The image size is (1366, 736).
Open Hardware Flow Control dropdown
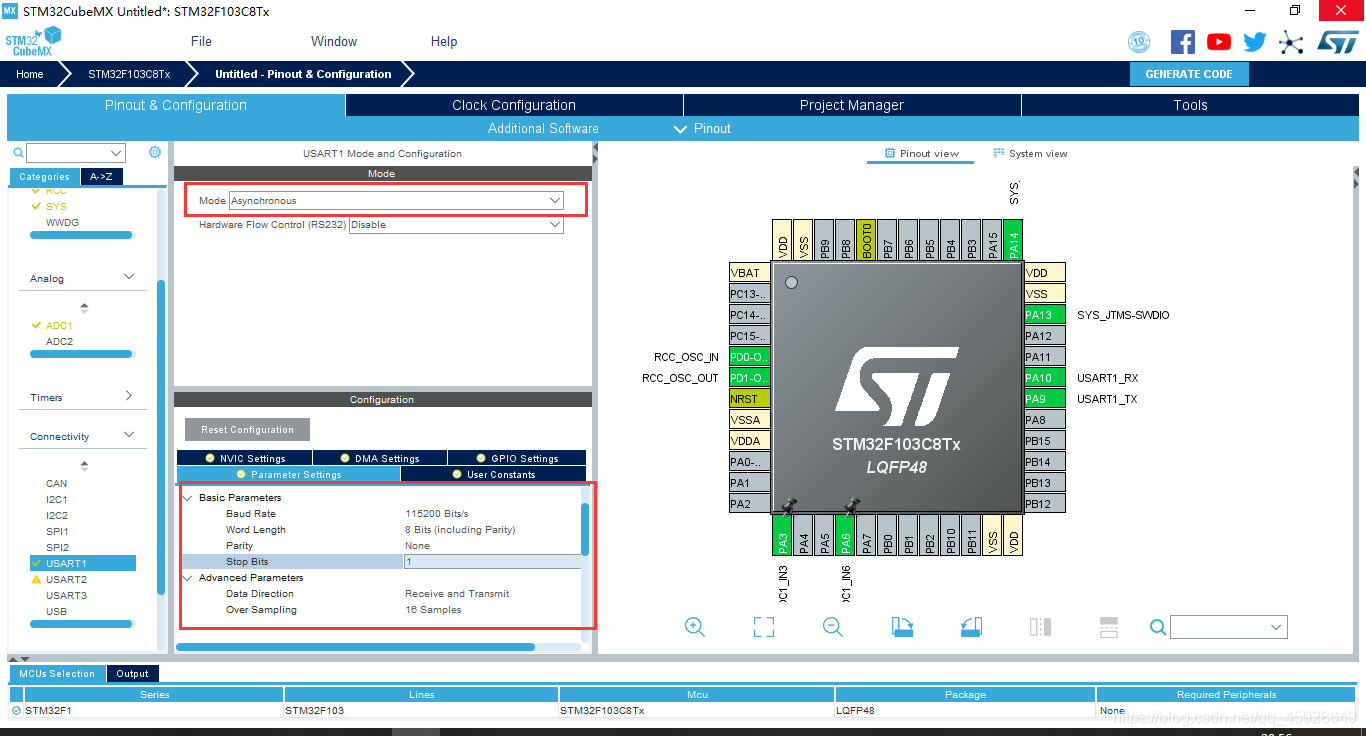pos(456,225)
